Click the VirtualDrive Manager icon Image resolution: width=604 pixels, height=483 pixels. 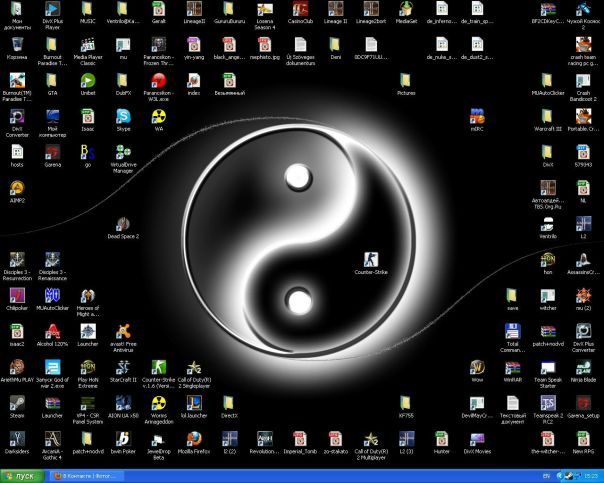(x=122, y=153)
